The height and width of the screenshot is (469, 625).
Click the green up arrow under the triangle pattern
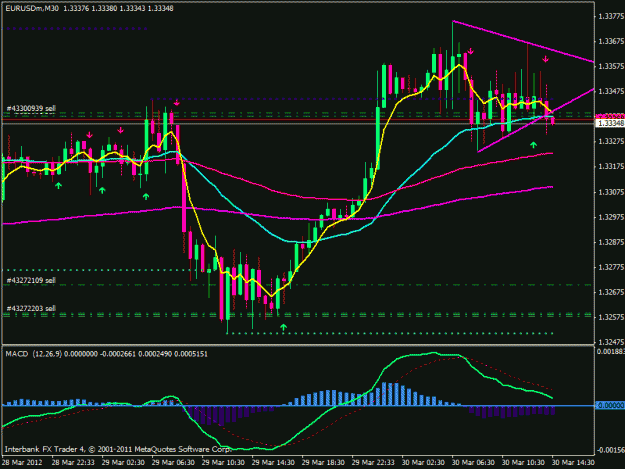tap(533, 145)
